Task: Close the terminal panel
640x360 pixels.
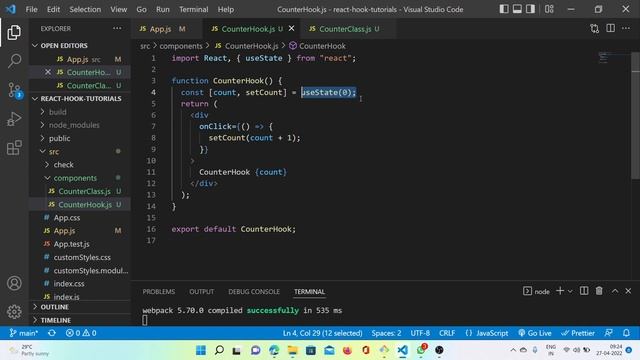Action: click(628, 291)
